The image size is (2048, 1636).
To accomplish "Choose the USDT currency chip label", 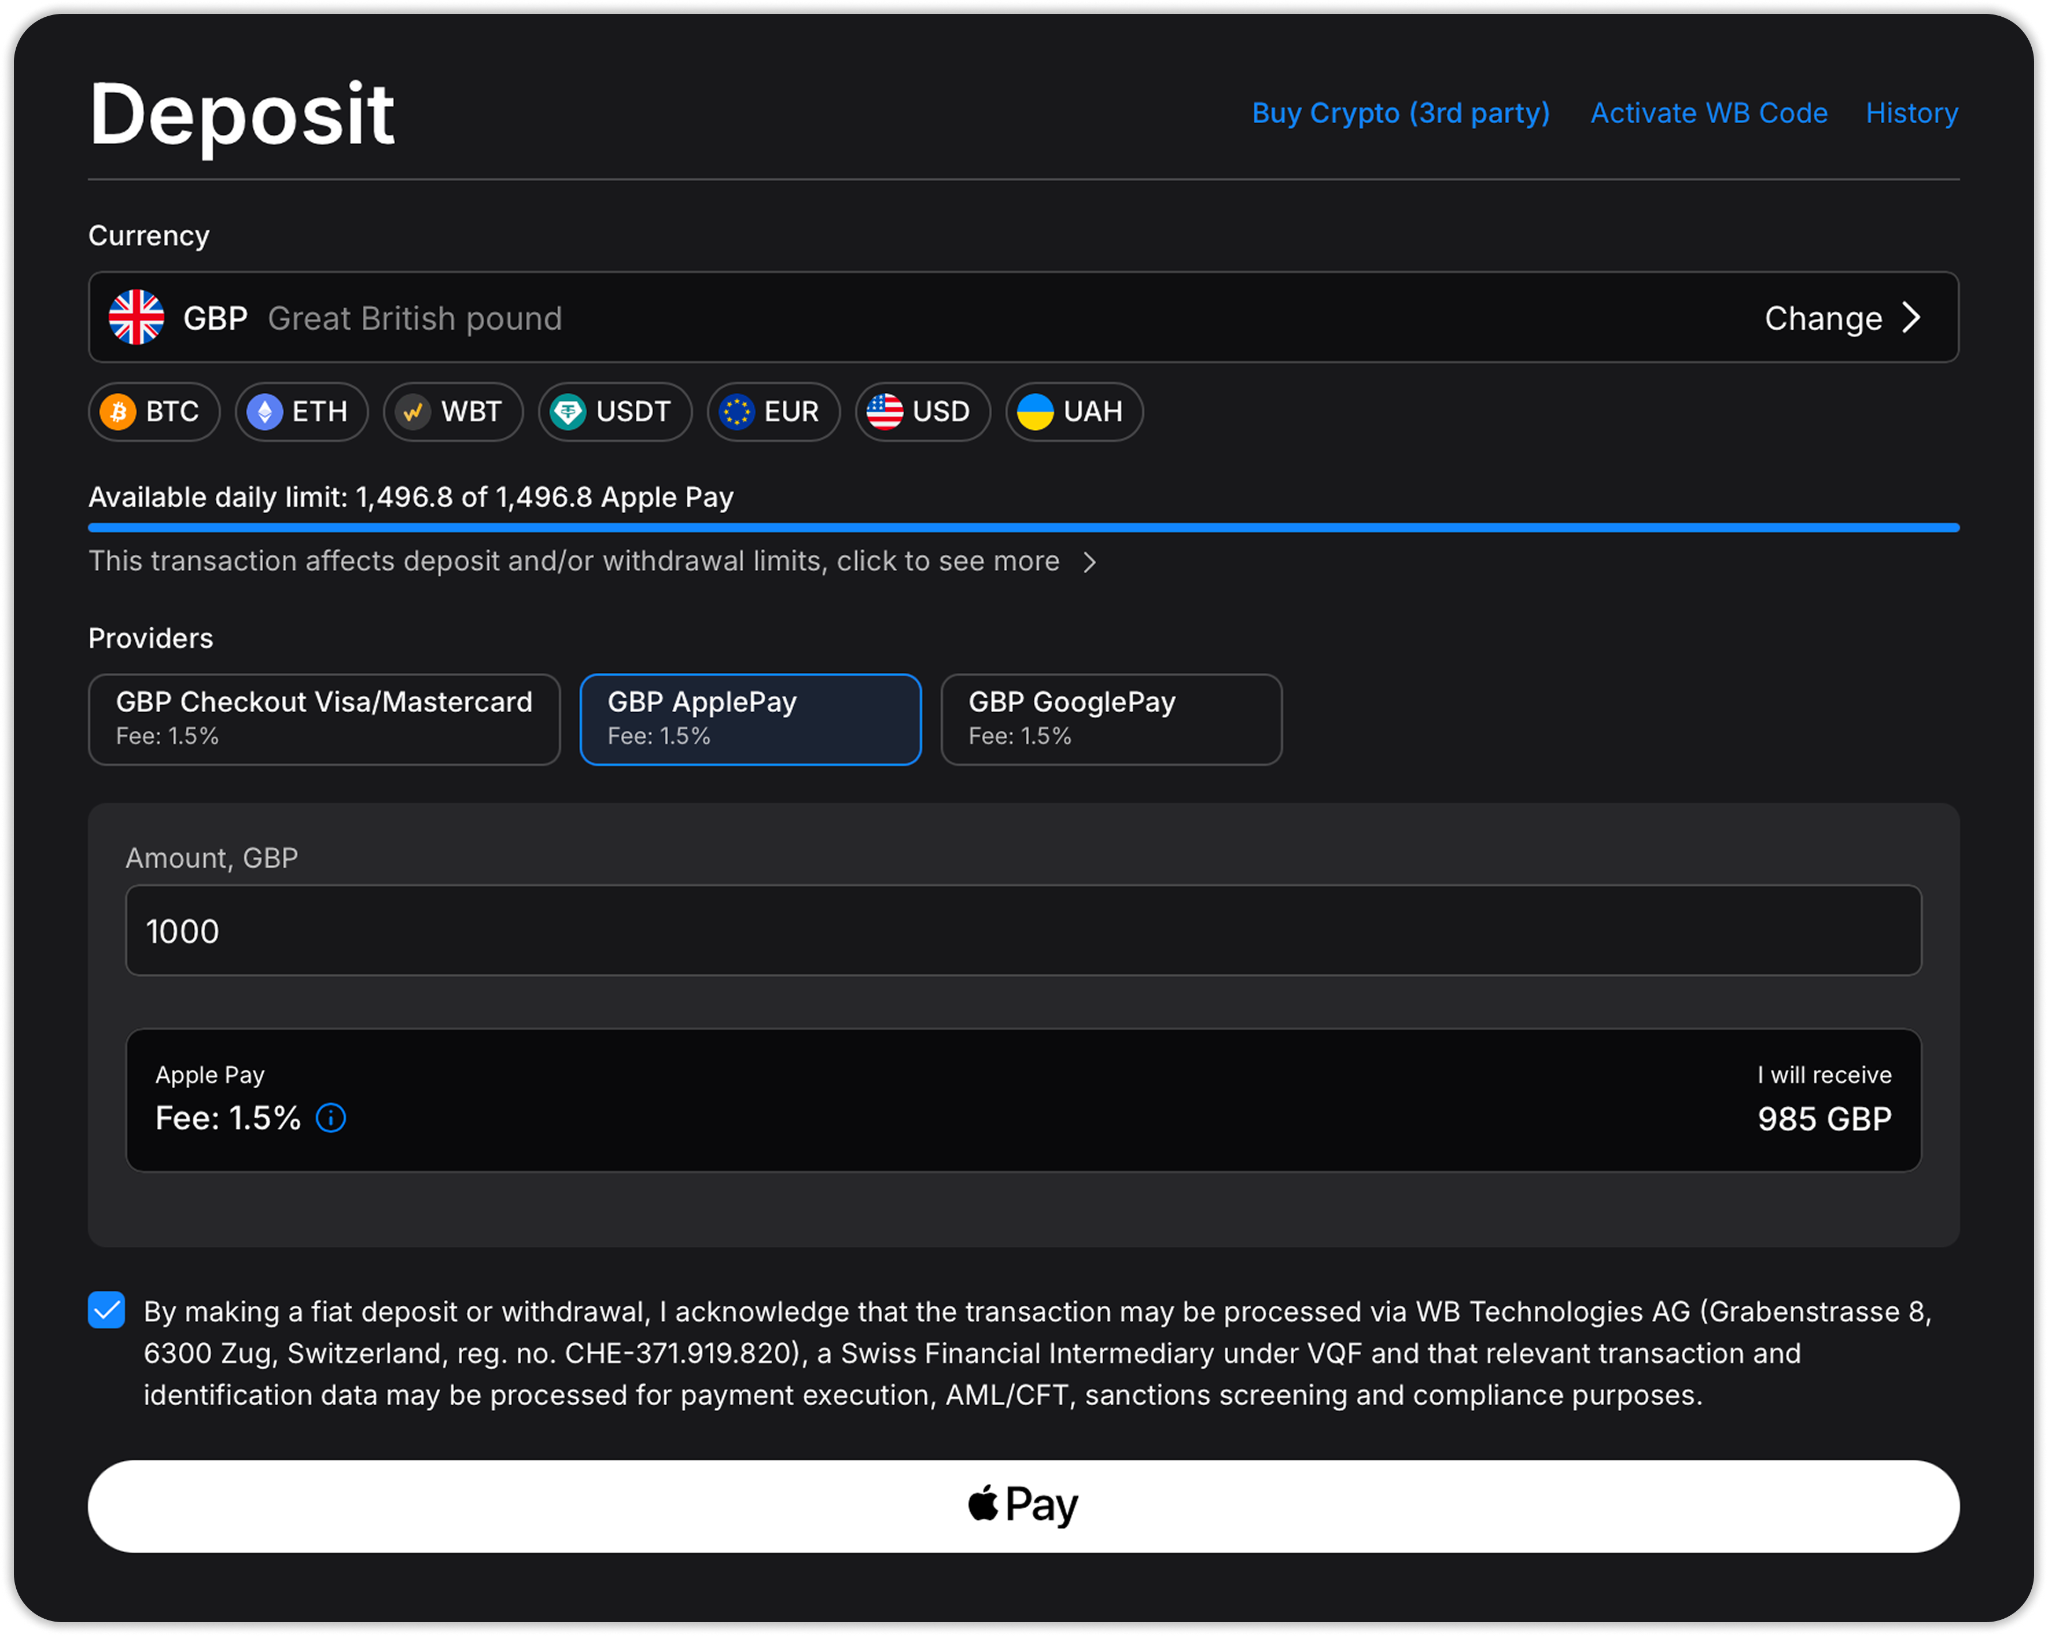I will (633, 412).
